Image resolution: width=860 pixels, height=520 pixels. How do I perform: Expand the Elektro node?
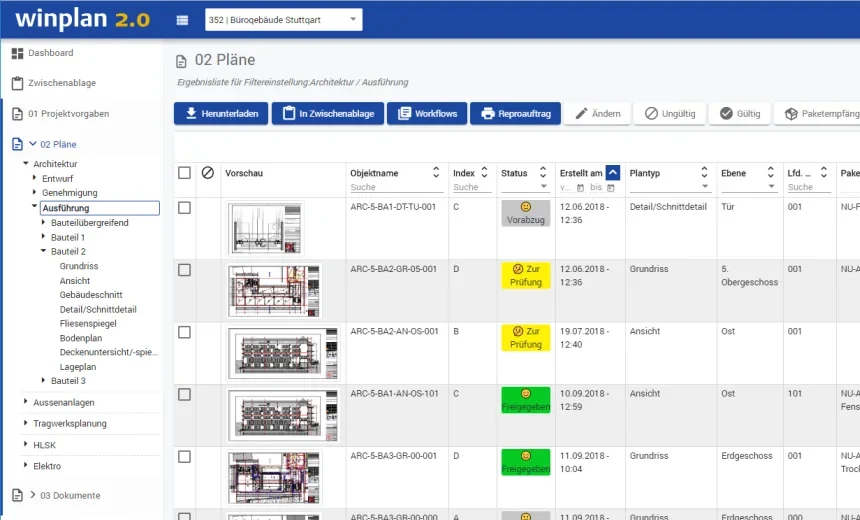[25, 465]
